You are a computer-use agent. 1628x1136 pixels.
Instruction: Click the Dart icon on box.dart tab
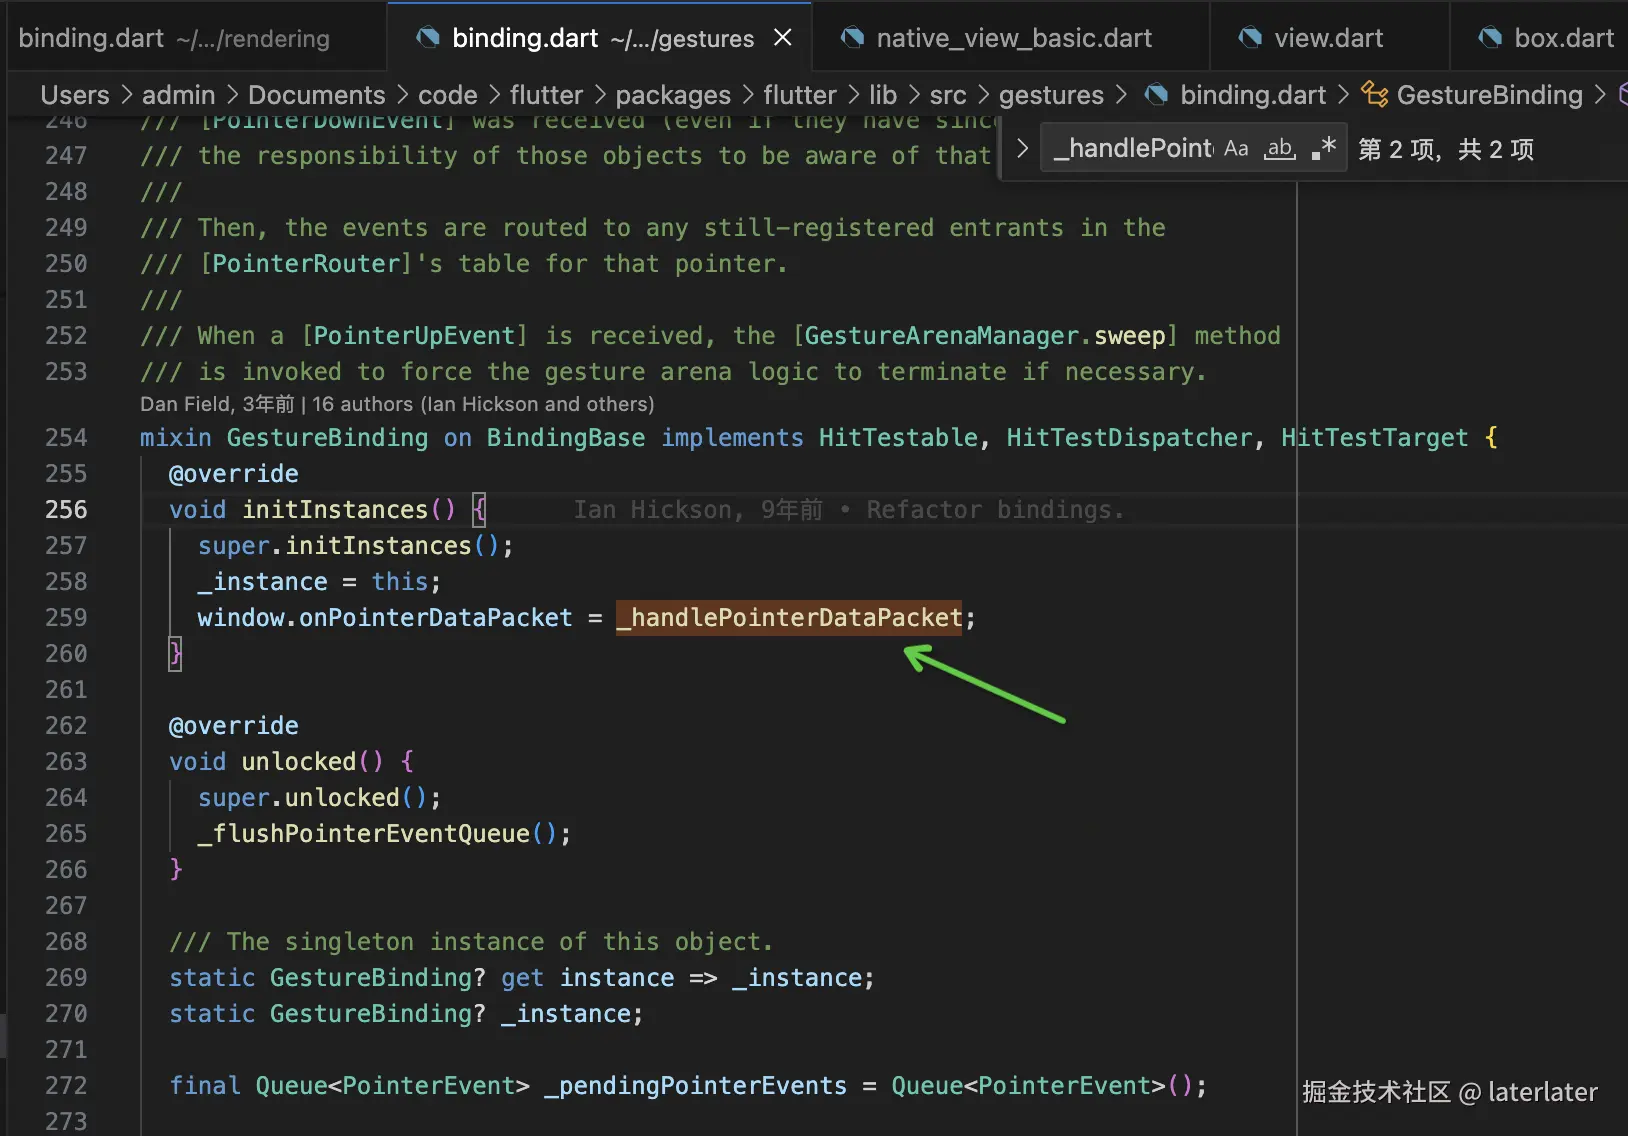pyautogui.click(x=1490, y=38)
